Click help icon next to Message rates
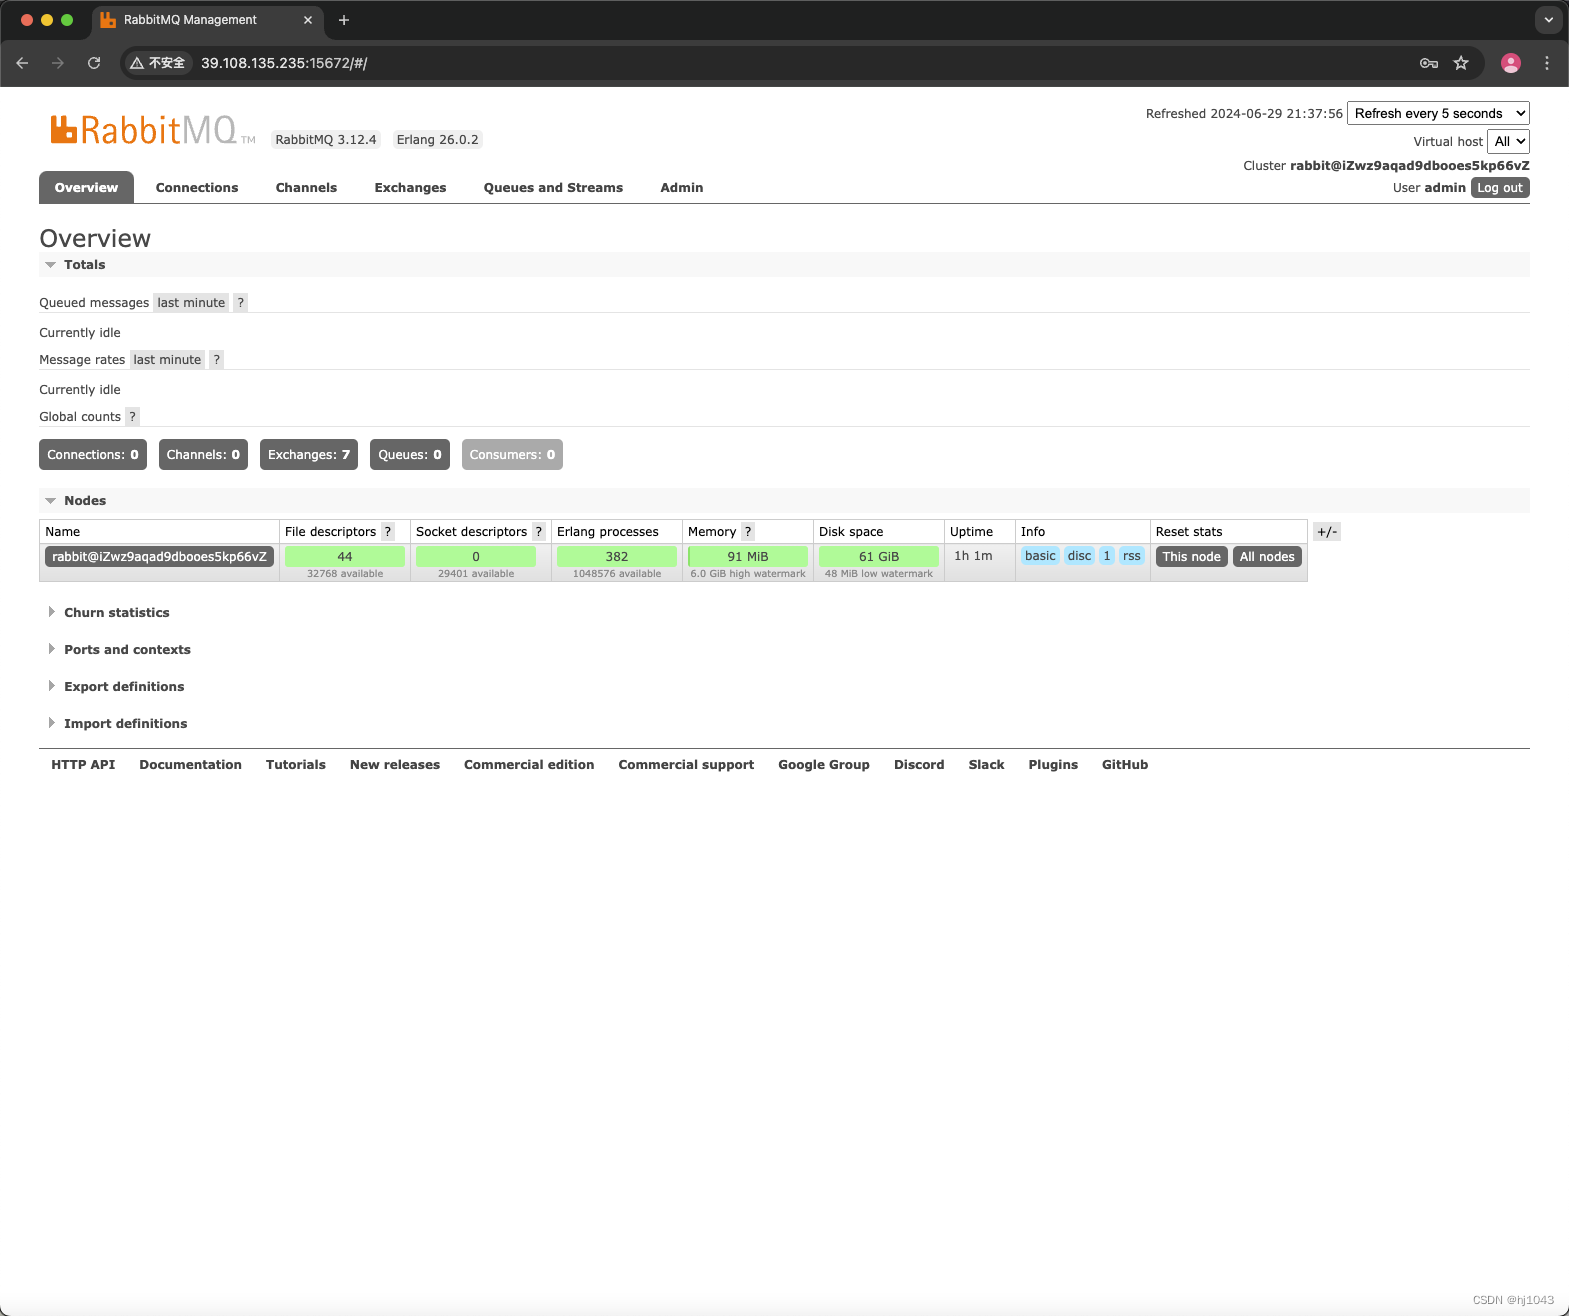 click(x=216, y=360)
